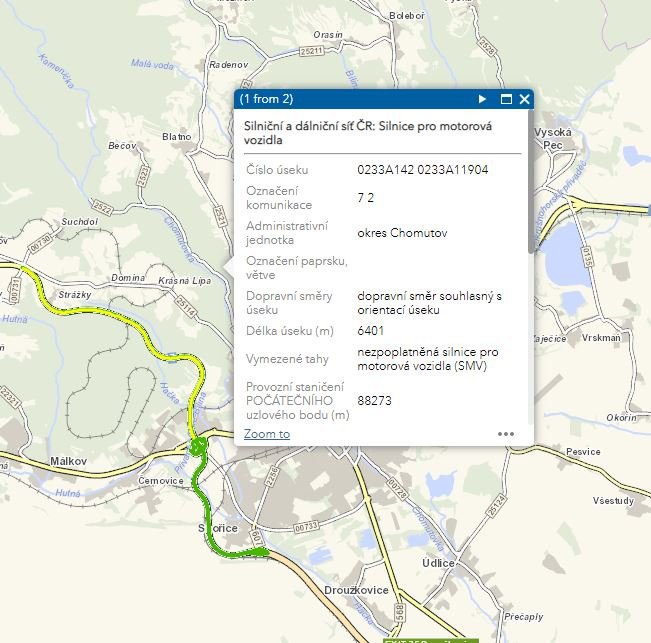Click road number shield 25211
The image size is (651, 643).
312,50
